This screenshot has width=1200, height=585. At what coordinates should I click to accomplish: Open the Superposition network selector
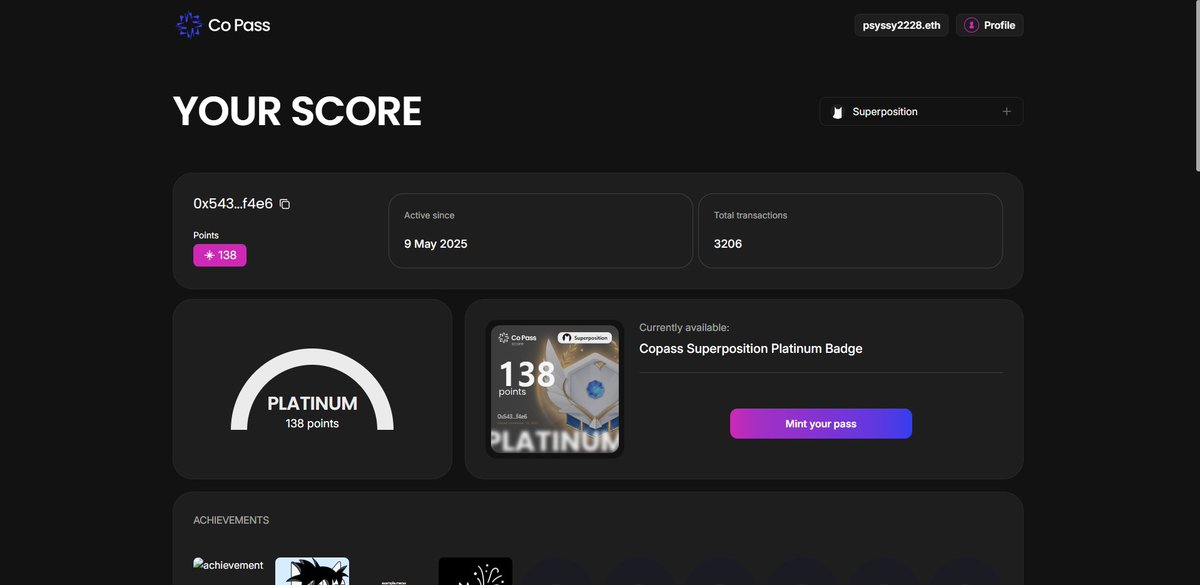click(x=920, y=111)
